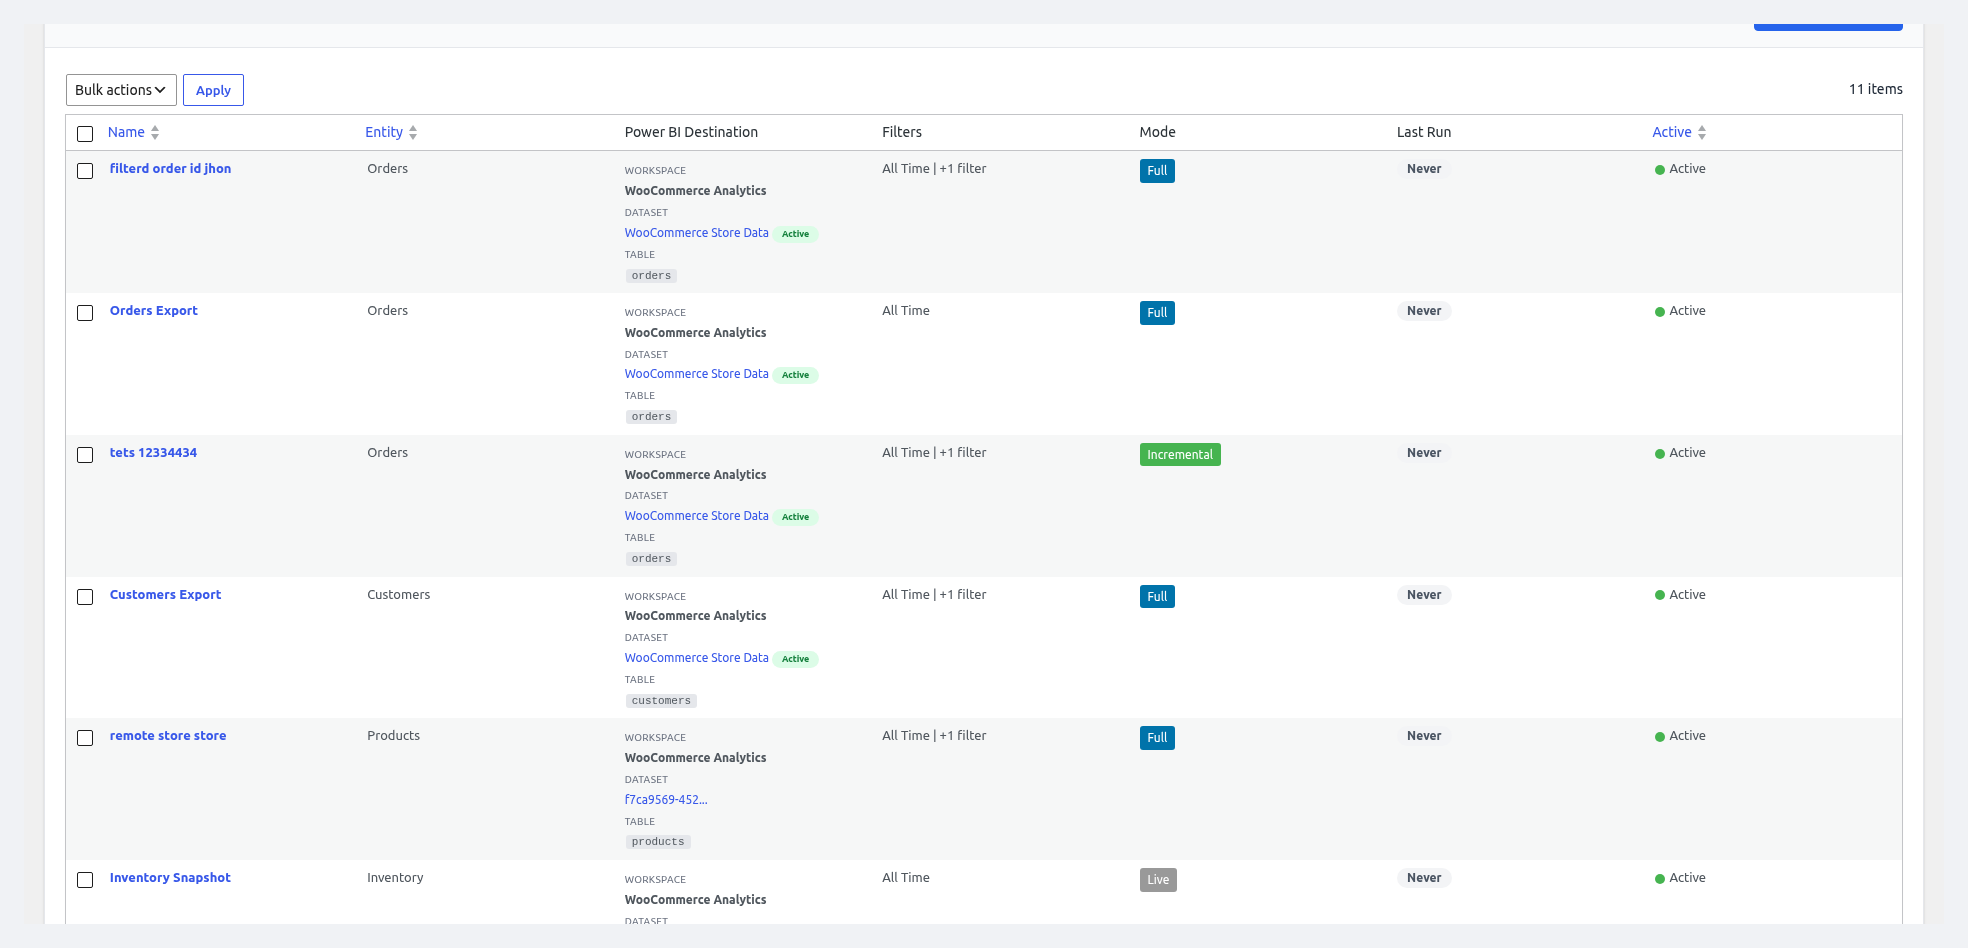
Task: Click the Filters column header
Action: point(902,132)
